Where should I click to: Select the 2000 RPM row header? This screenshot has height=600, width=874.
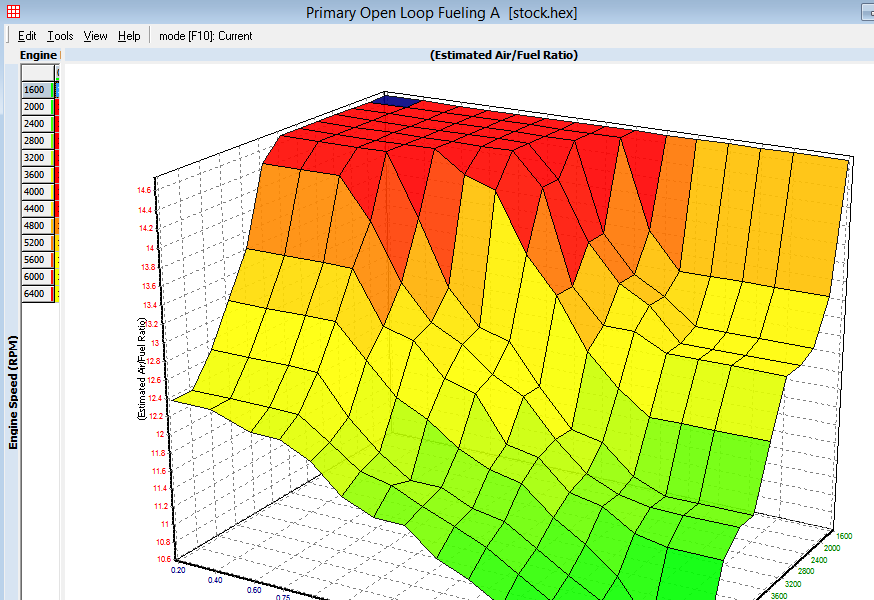tap(34, 107)
